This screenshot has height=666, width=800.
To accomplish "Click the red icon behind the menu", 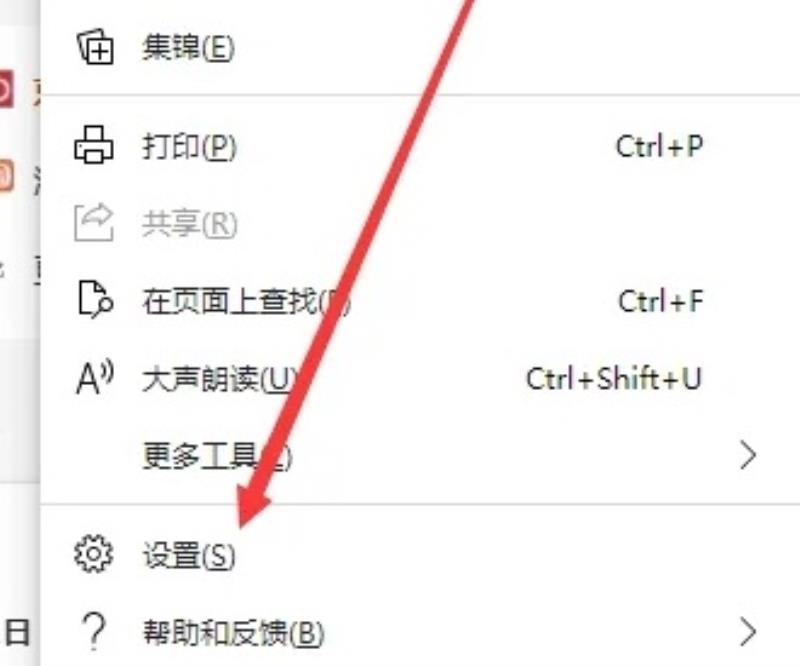I will 6,90.
